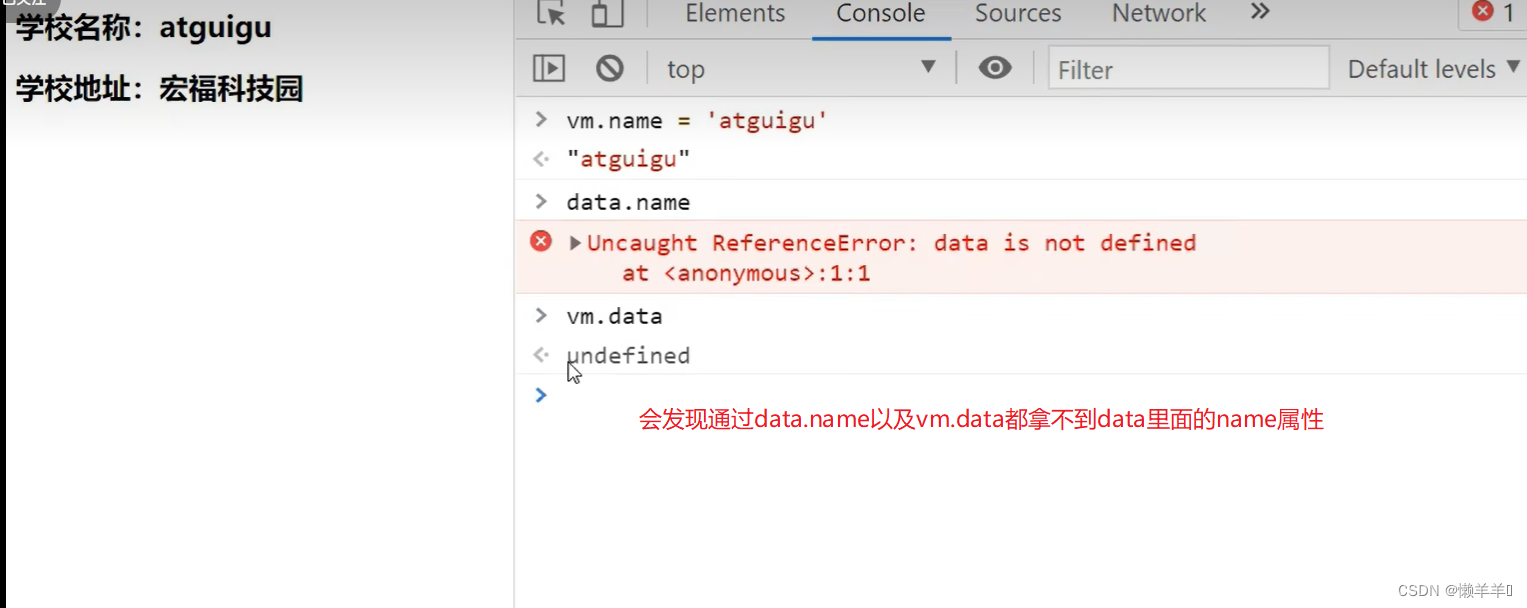Click the vm.data console entry
Screen dimensions: 1527x608
[614, 316]
